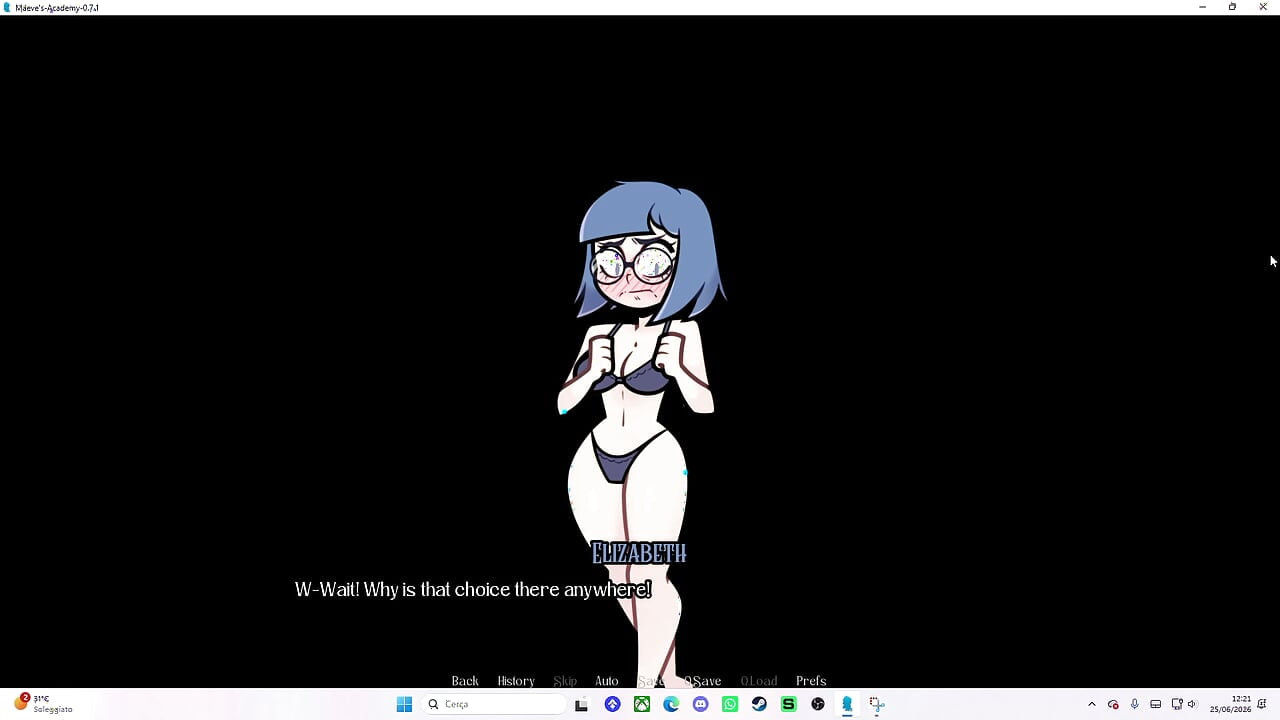Image resolution: width=1280 pixels, height=720 pixels.
Task: Open the touch keyboard tray icon
Action: point(1155,704)
